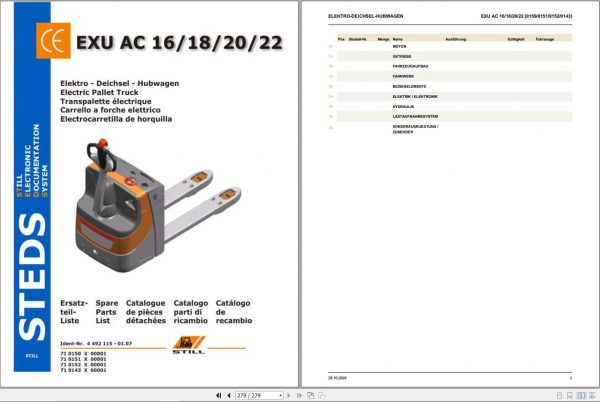The height and width of the screenshot is (402, 600).
Task: Click the STILL logo on cover
Action: click(x=189, y=345)
